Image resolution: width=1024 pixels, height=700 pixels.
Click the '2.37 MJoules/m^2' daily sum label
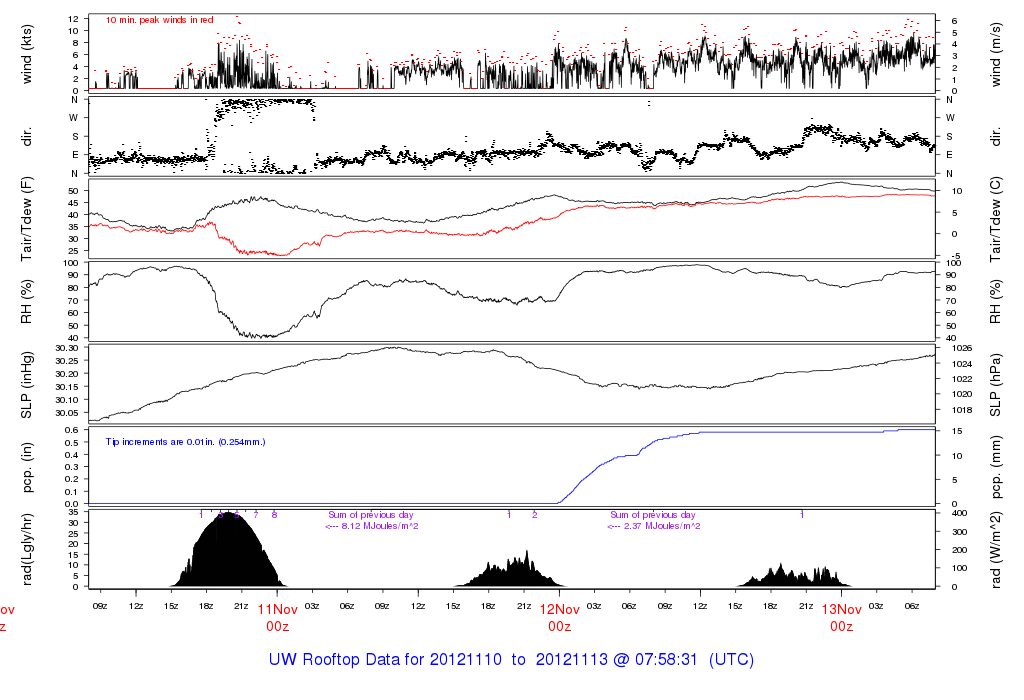[x=662, y=526]
